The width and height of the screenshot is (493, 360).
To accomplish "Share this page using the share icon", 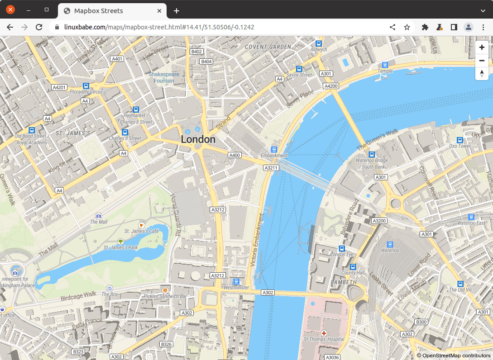I will (x=392, y=27).
